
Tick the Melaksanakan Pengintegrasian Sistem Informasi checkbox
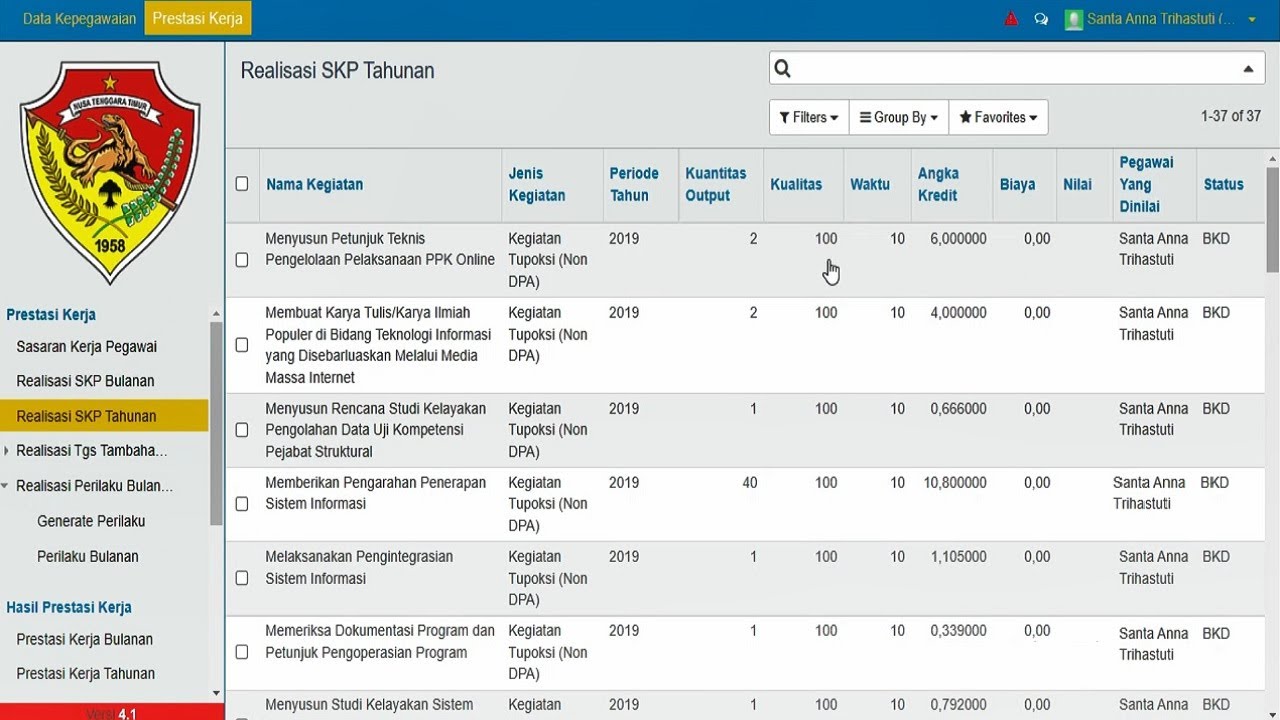tap(242, 578)
